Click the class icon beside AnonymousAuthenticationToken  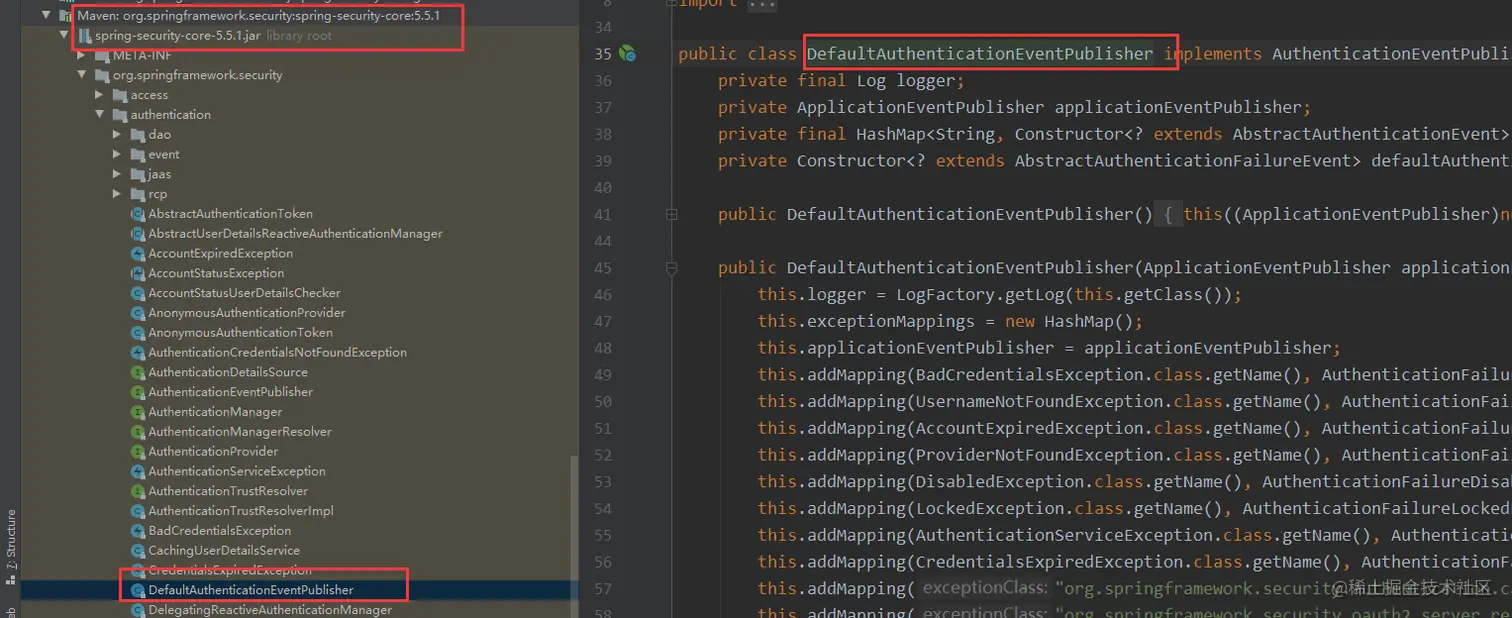click(x=139, y=333)
